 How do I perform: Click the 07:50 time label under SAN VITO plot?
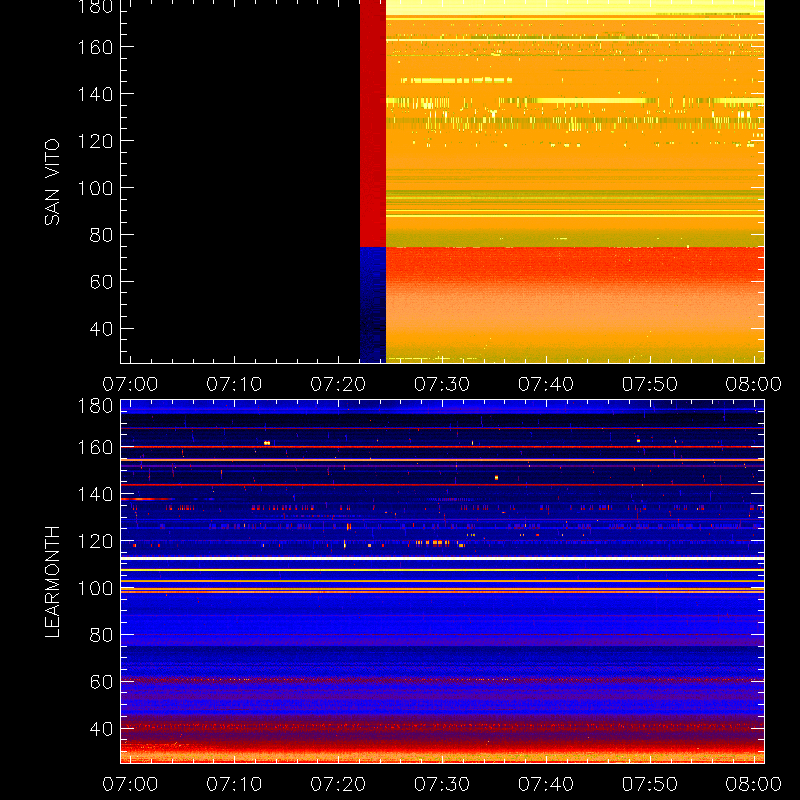click(650, 384)
